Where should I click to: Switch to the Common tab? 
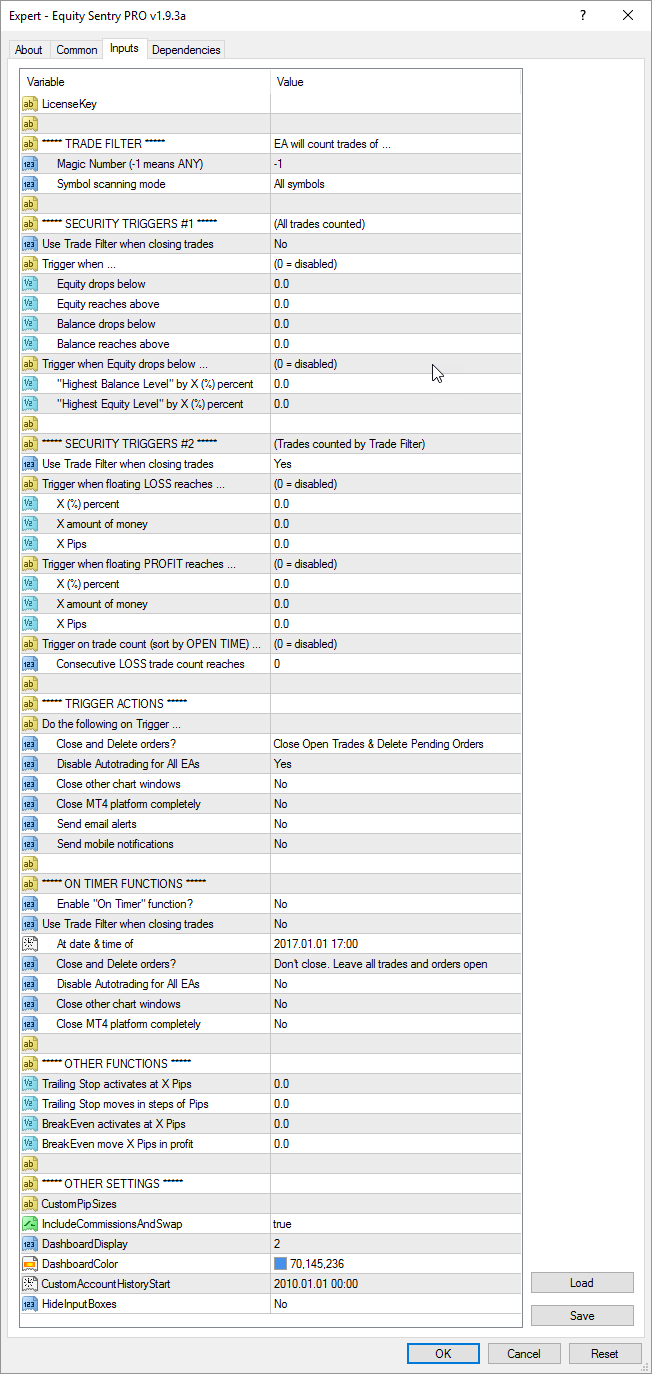click(77, 50)
